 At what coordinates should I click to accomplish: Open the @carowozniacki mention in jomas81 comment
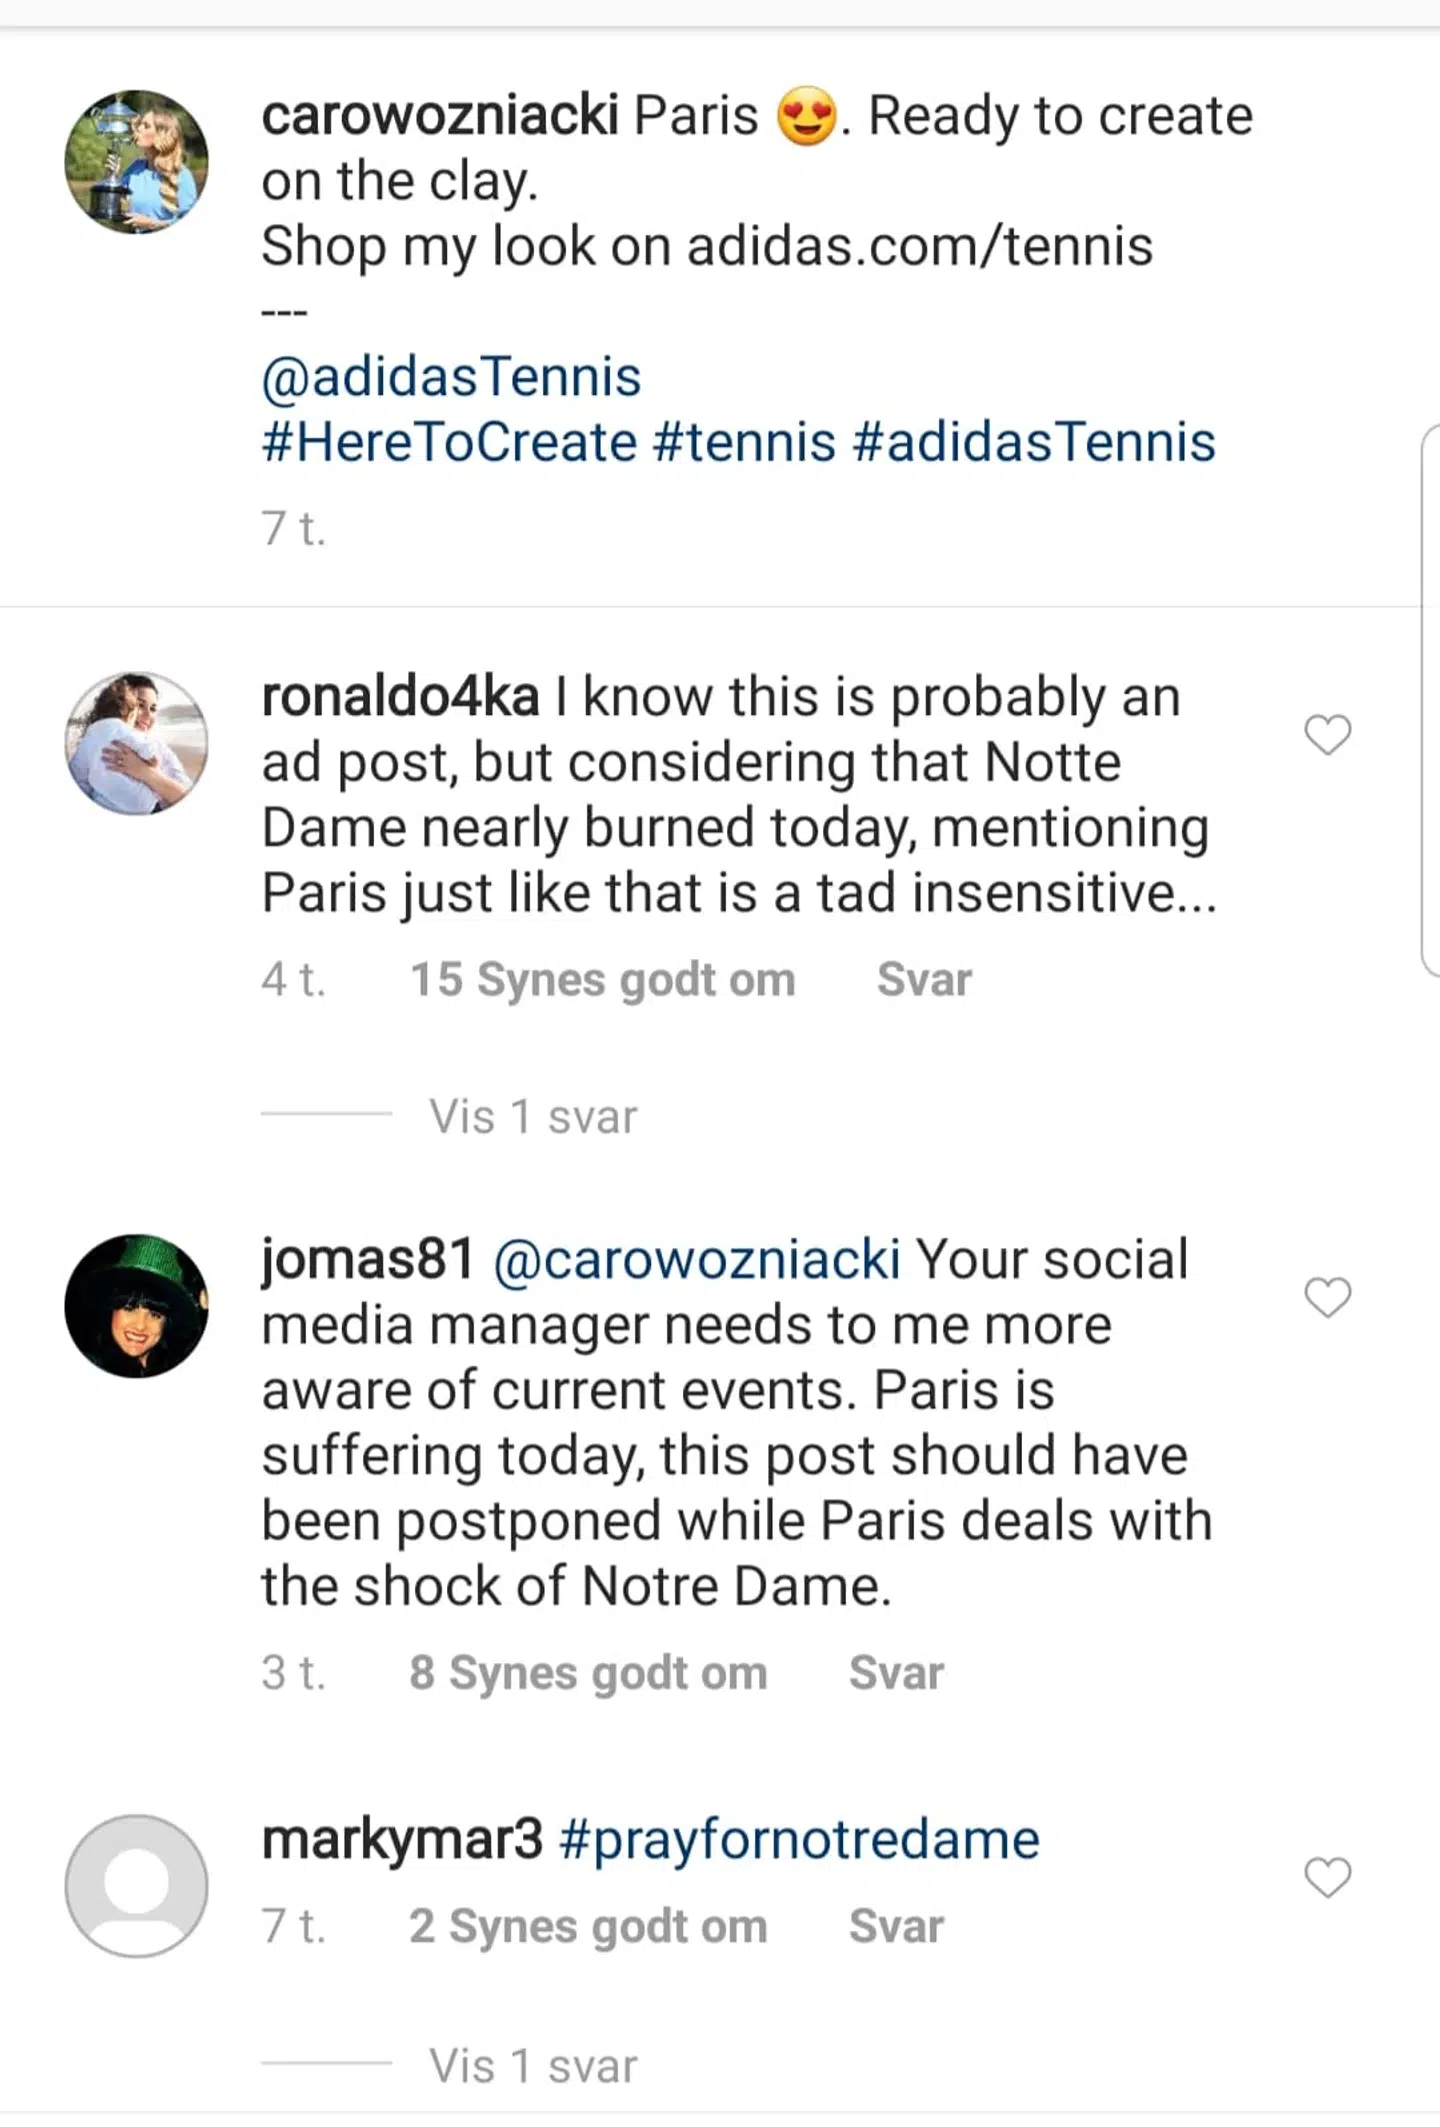click(697, 1259)
